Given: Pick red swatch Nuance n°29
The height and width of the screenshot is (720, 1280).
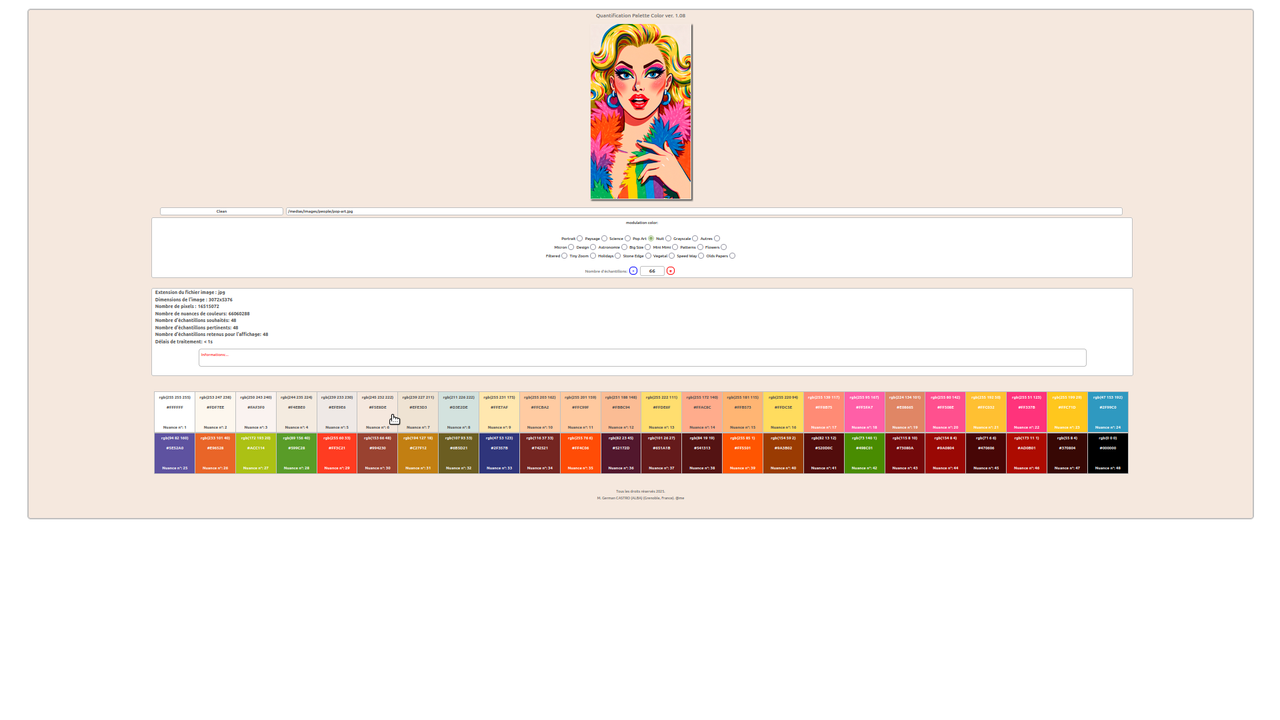Looking at the screenshot, I should coord(337,453).
